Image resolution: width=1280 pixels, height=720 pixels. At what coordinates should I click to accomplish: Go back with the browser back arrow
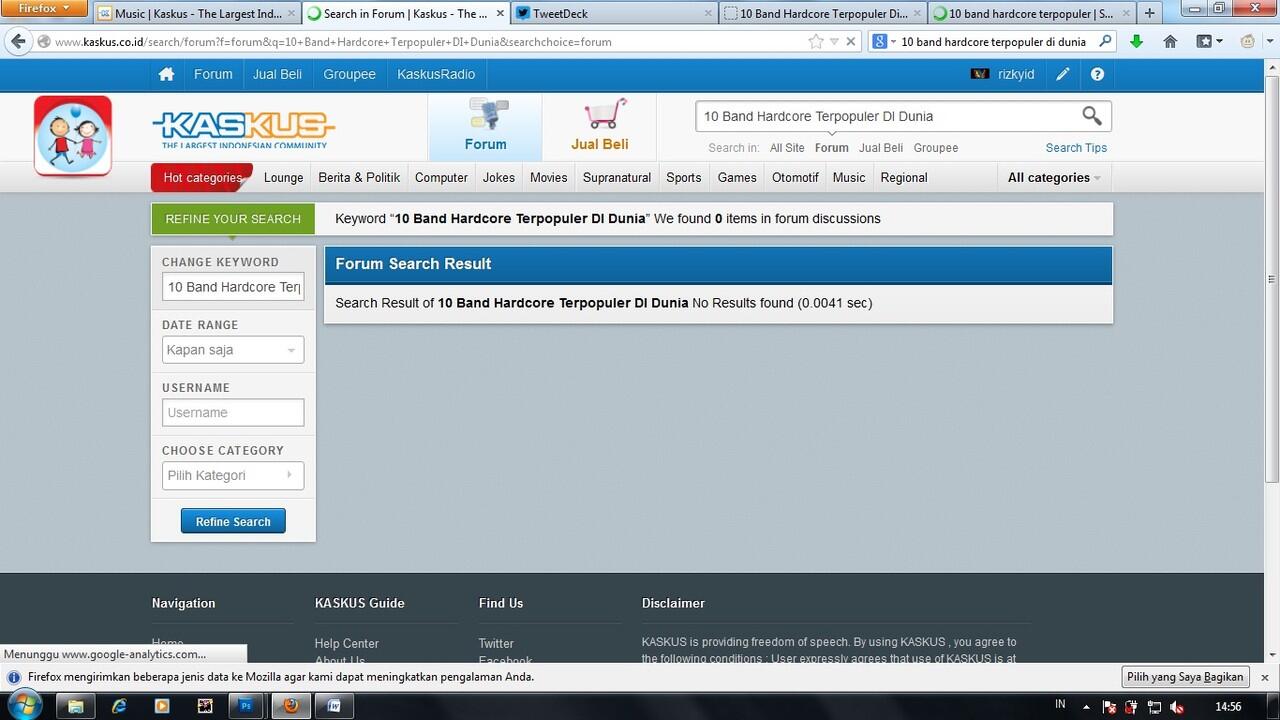[18, 41]
